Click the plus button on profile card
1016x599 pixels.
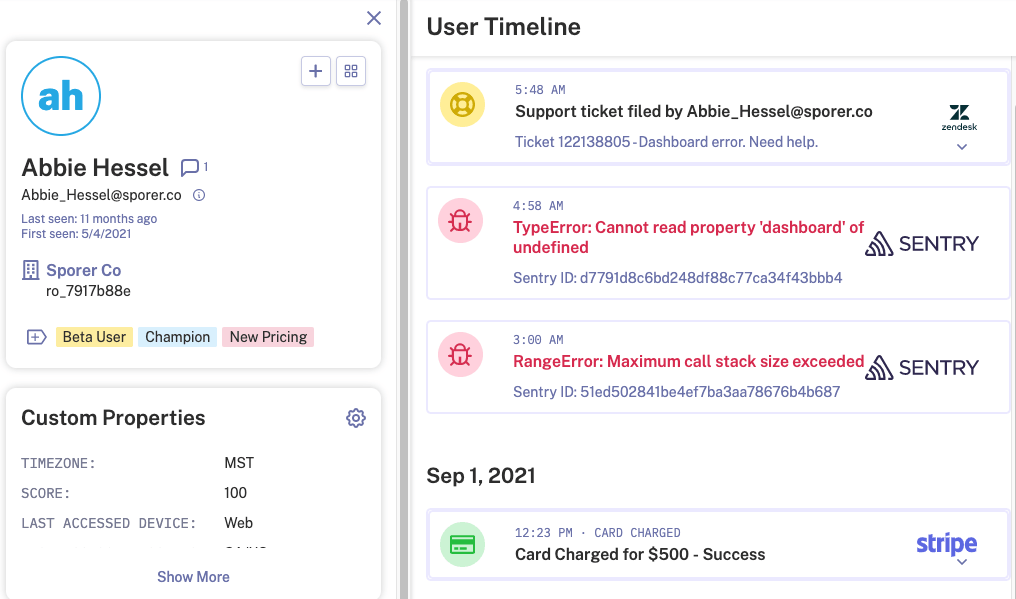(x=316, y=71)
